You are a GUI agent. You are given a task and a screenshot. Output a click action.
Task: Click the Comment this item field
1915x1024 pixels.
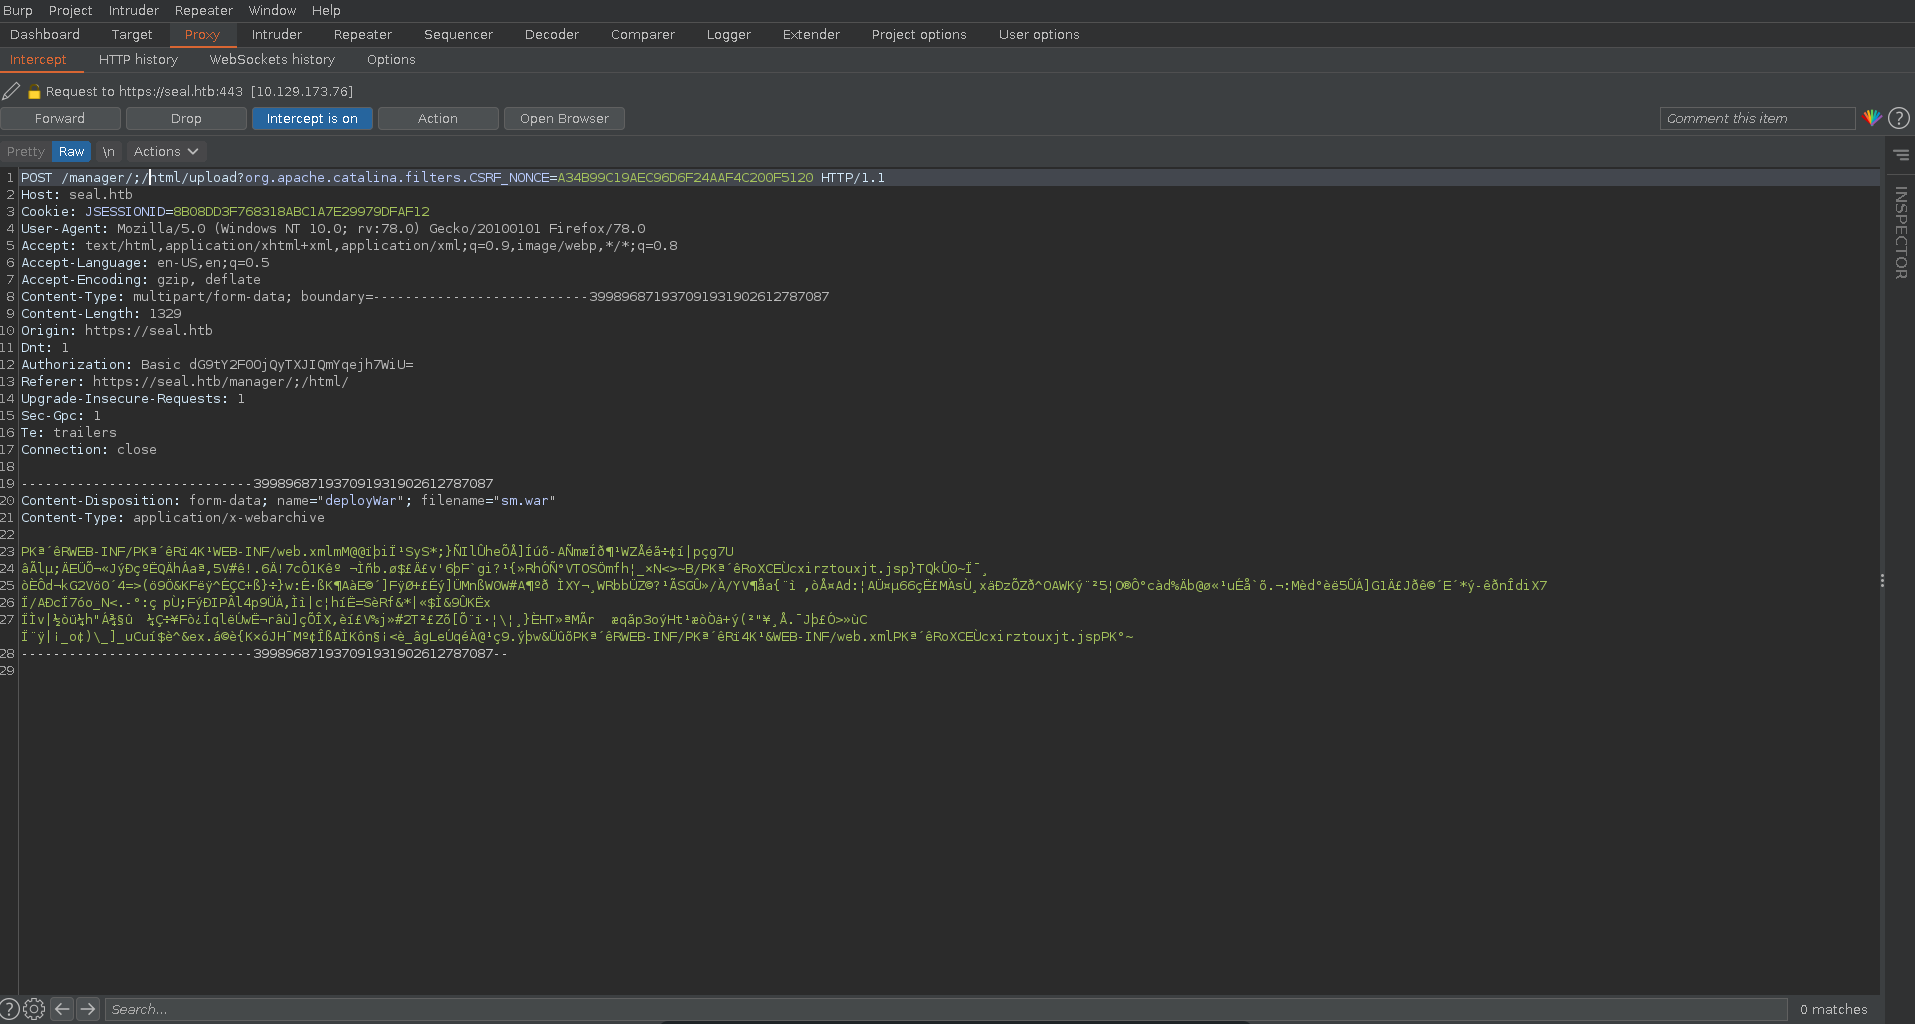tap(1757, 118)
